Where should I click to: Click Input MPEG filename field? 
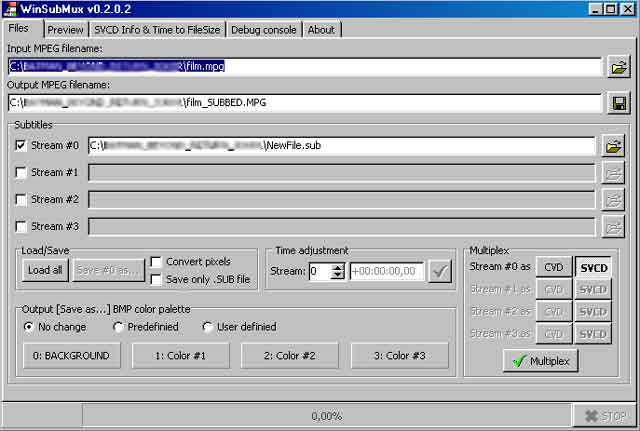[x=305, y=67]
